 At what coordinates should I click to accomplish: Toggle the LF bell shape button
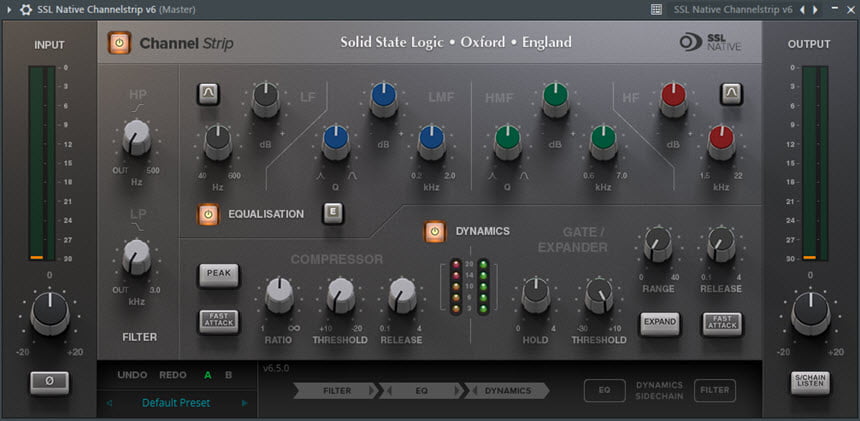pyautogui.click(x=208, y=94)
